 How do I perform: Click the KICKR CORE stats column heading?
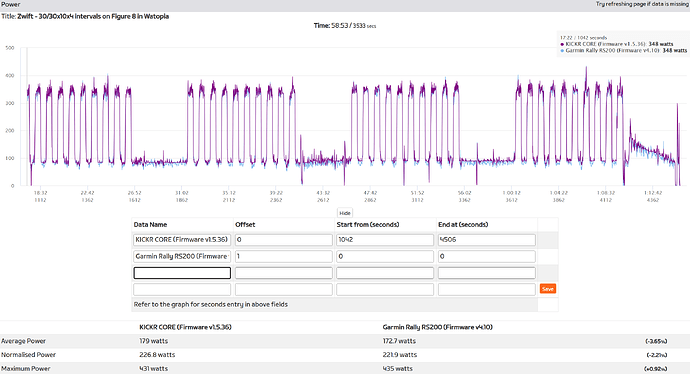[185, 327]
